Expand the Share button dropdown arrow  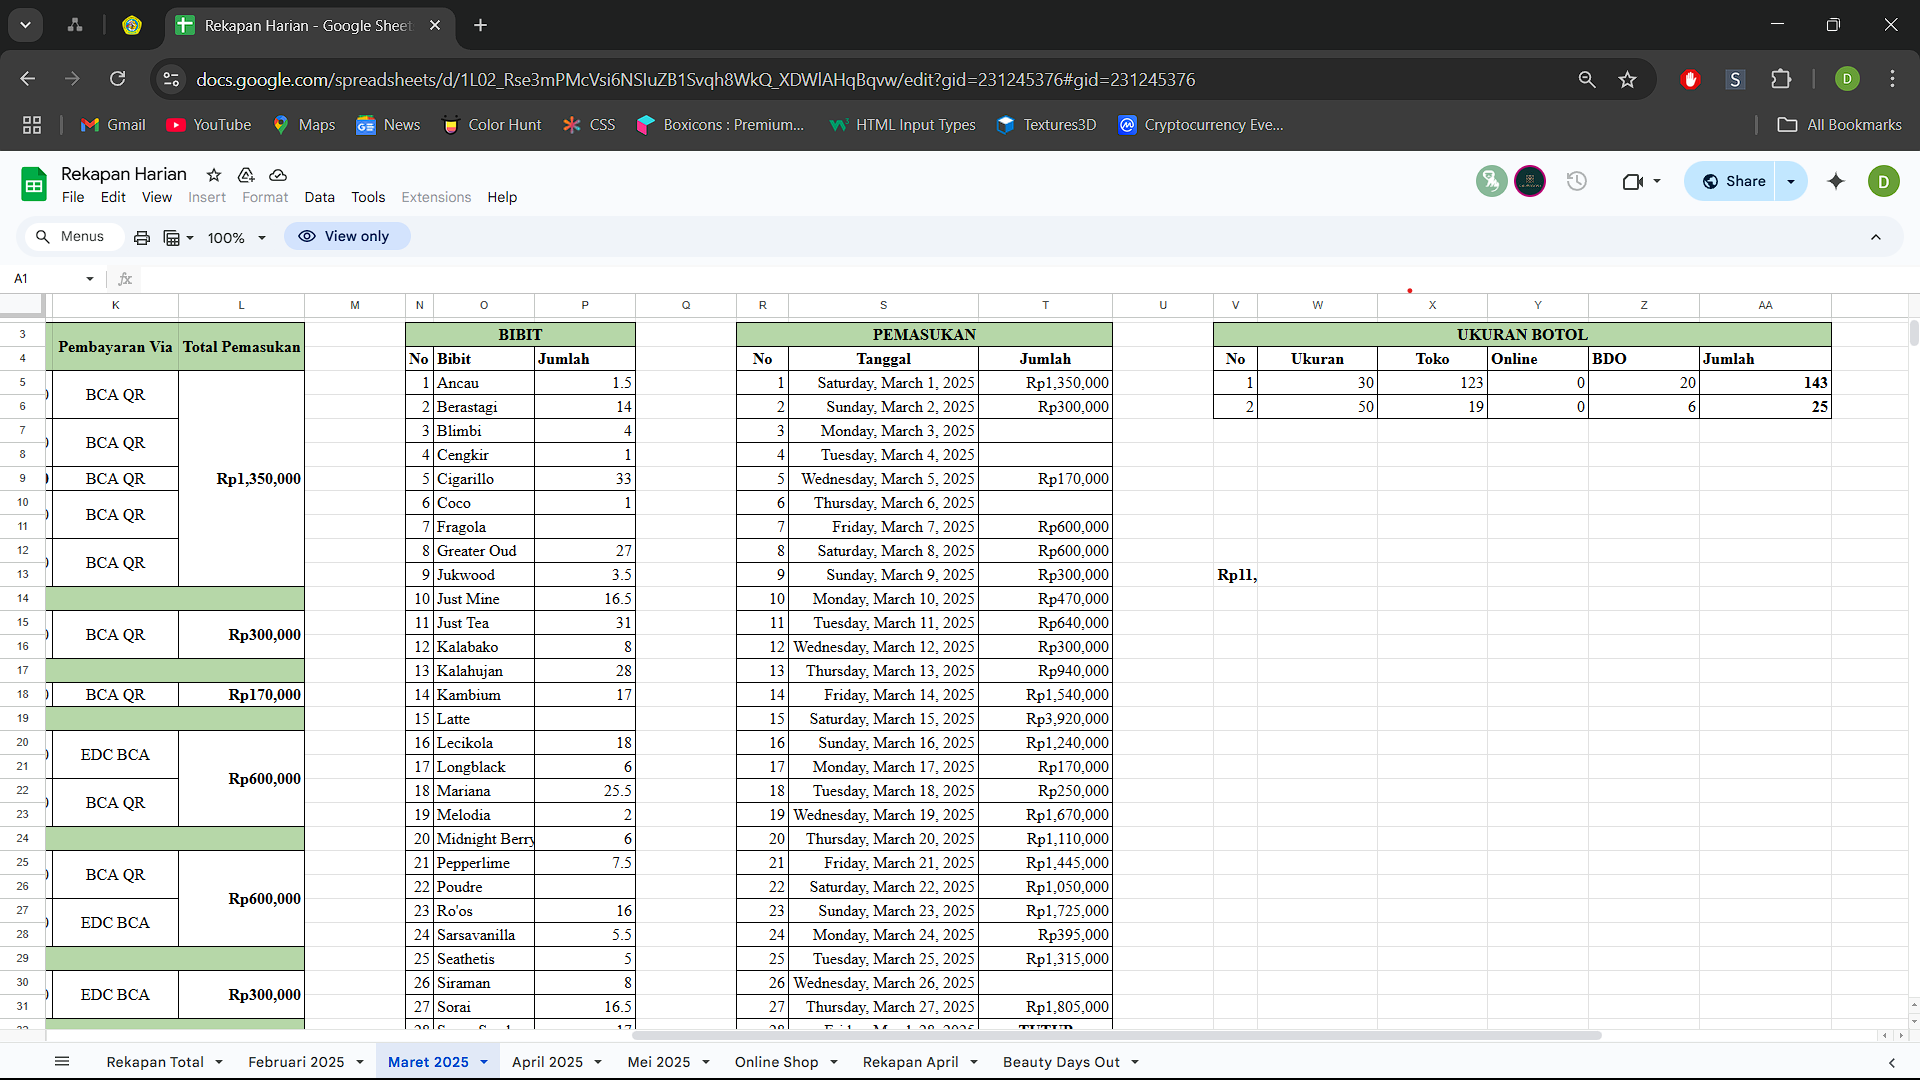pyautogui.click(x=1791, y=182)
